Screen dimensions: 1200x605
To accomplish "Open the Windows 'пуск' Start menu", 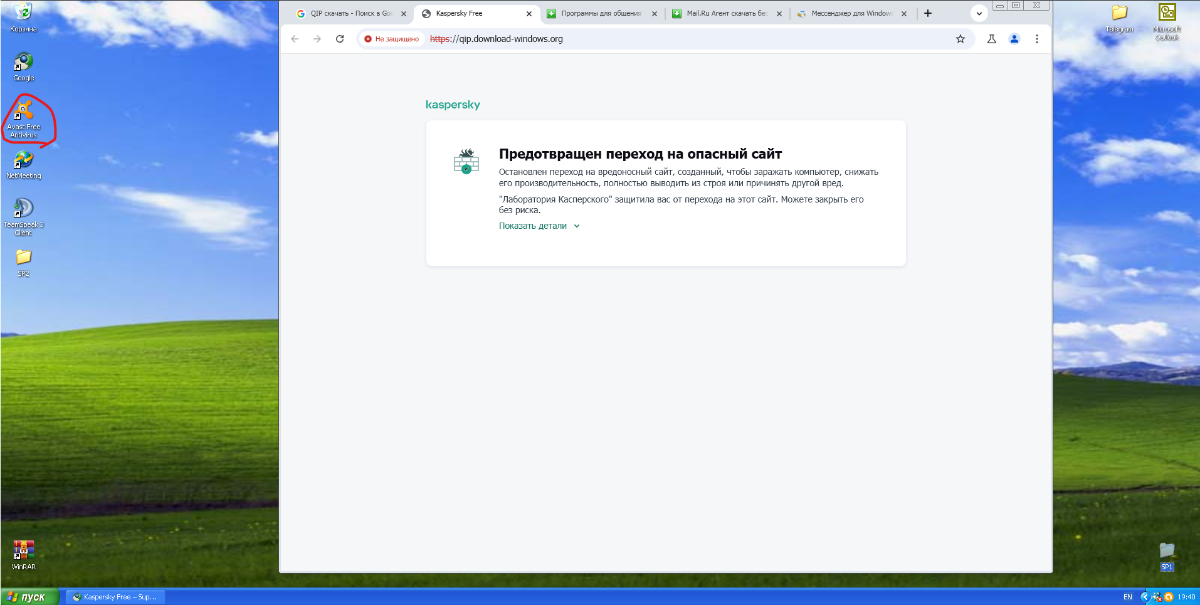I will pos(30,596).
